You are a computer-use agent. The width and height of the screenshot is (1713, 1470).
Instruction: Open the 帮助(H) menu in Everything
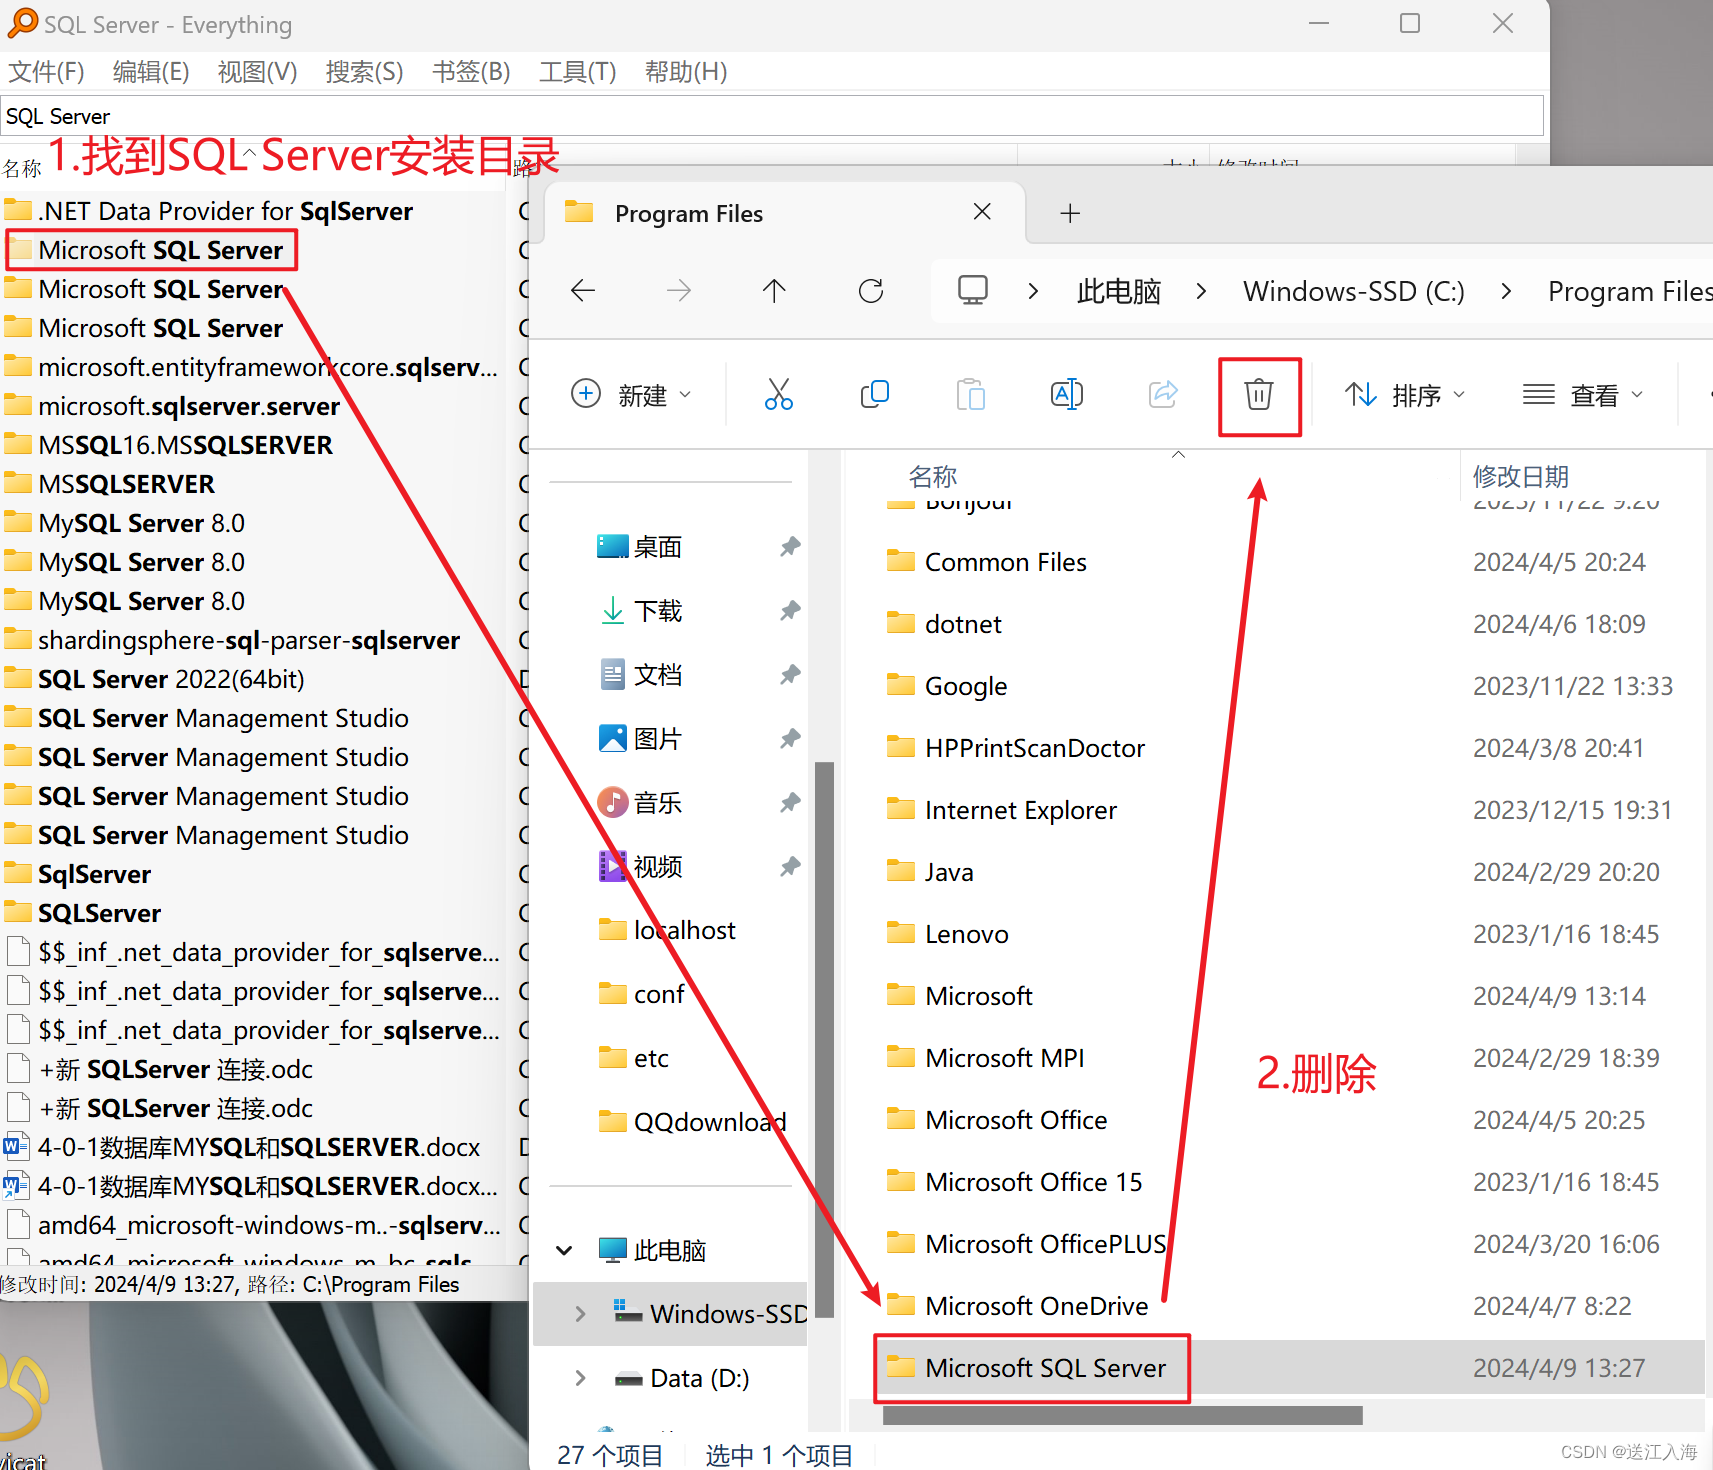(685, 72)
